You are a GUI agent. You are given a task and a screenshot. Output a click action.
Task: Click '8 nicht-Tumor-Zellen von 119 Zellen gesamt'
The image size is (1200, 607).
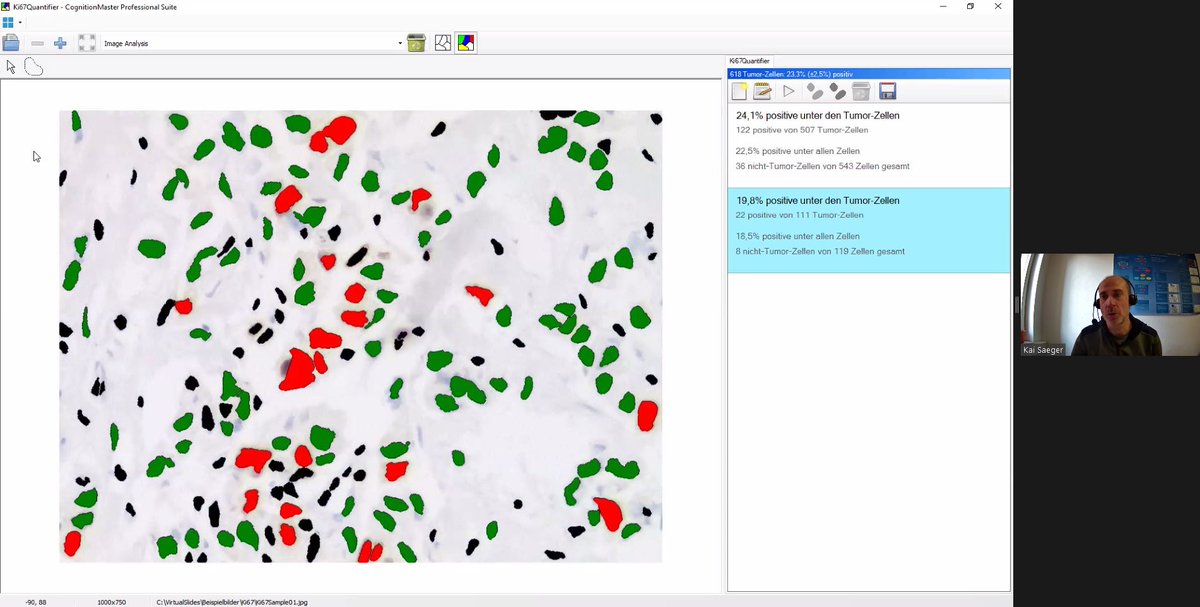coord(820,251)
